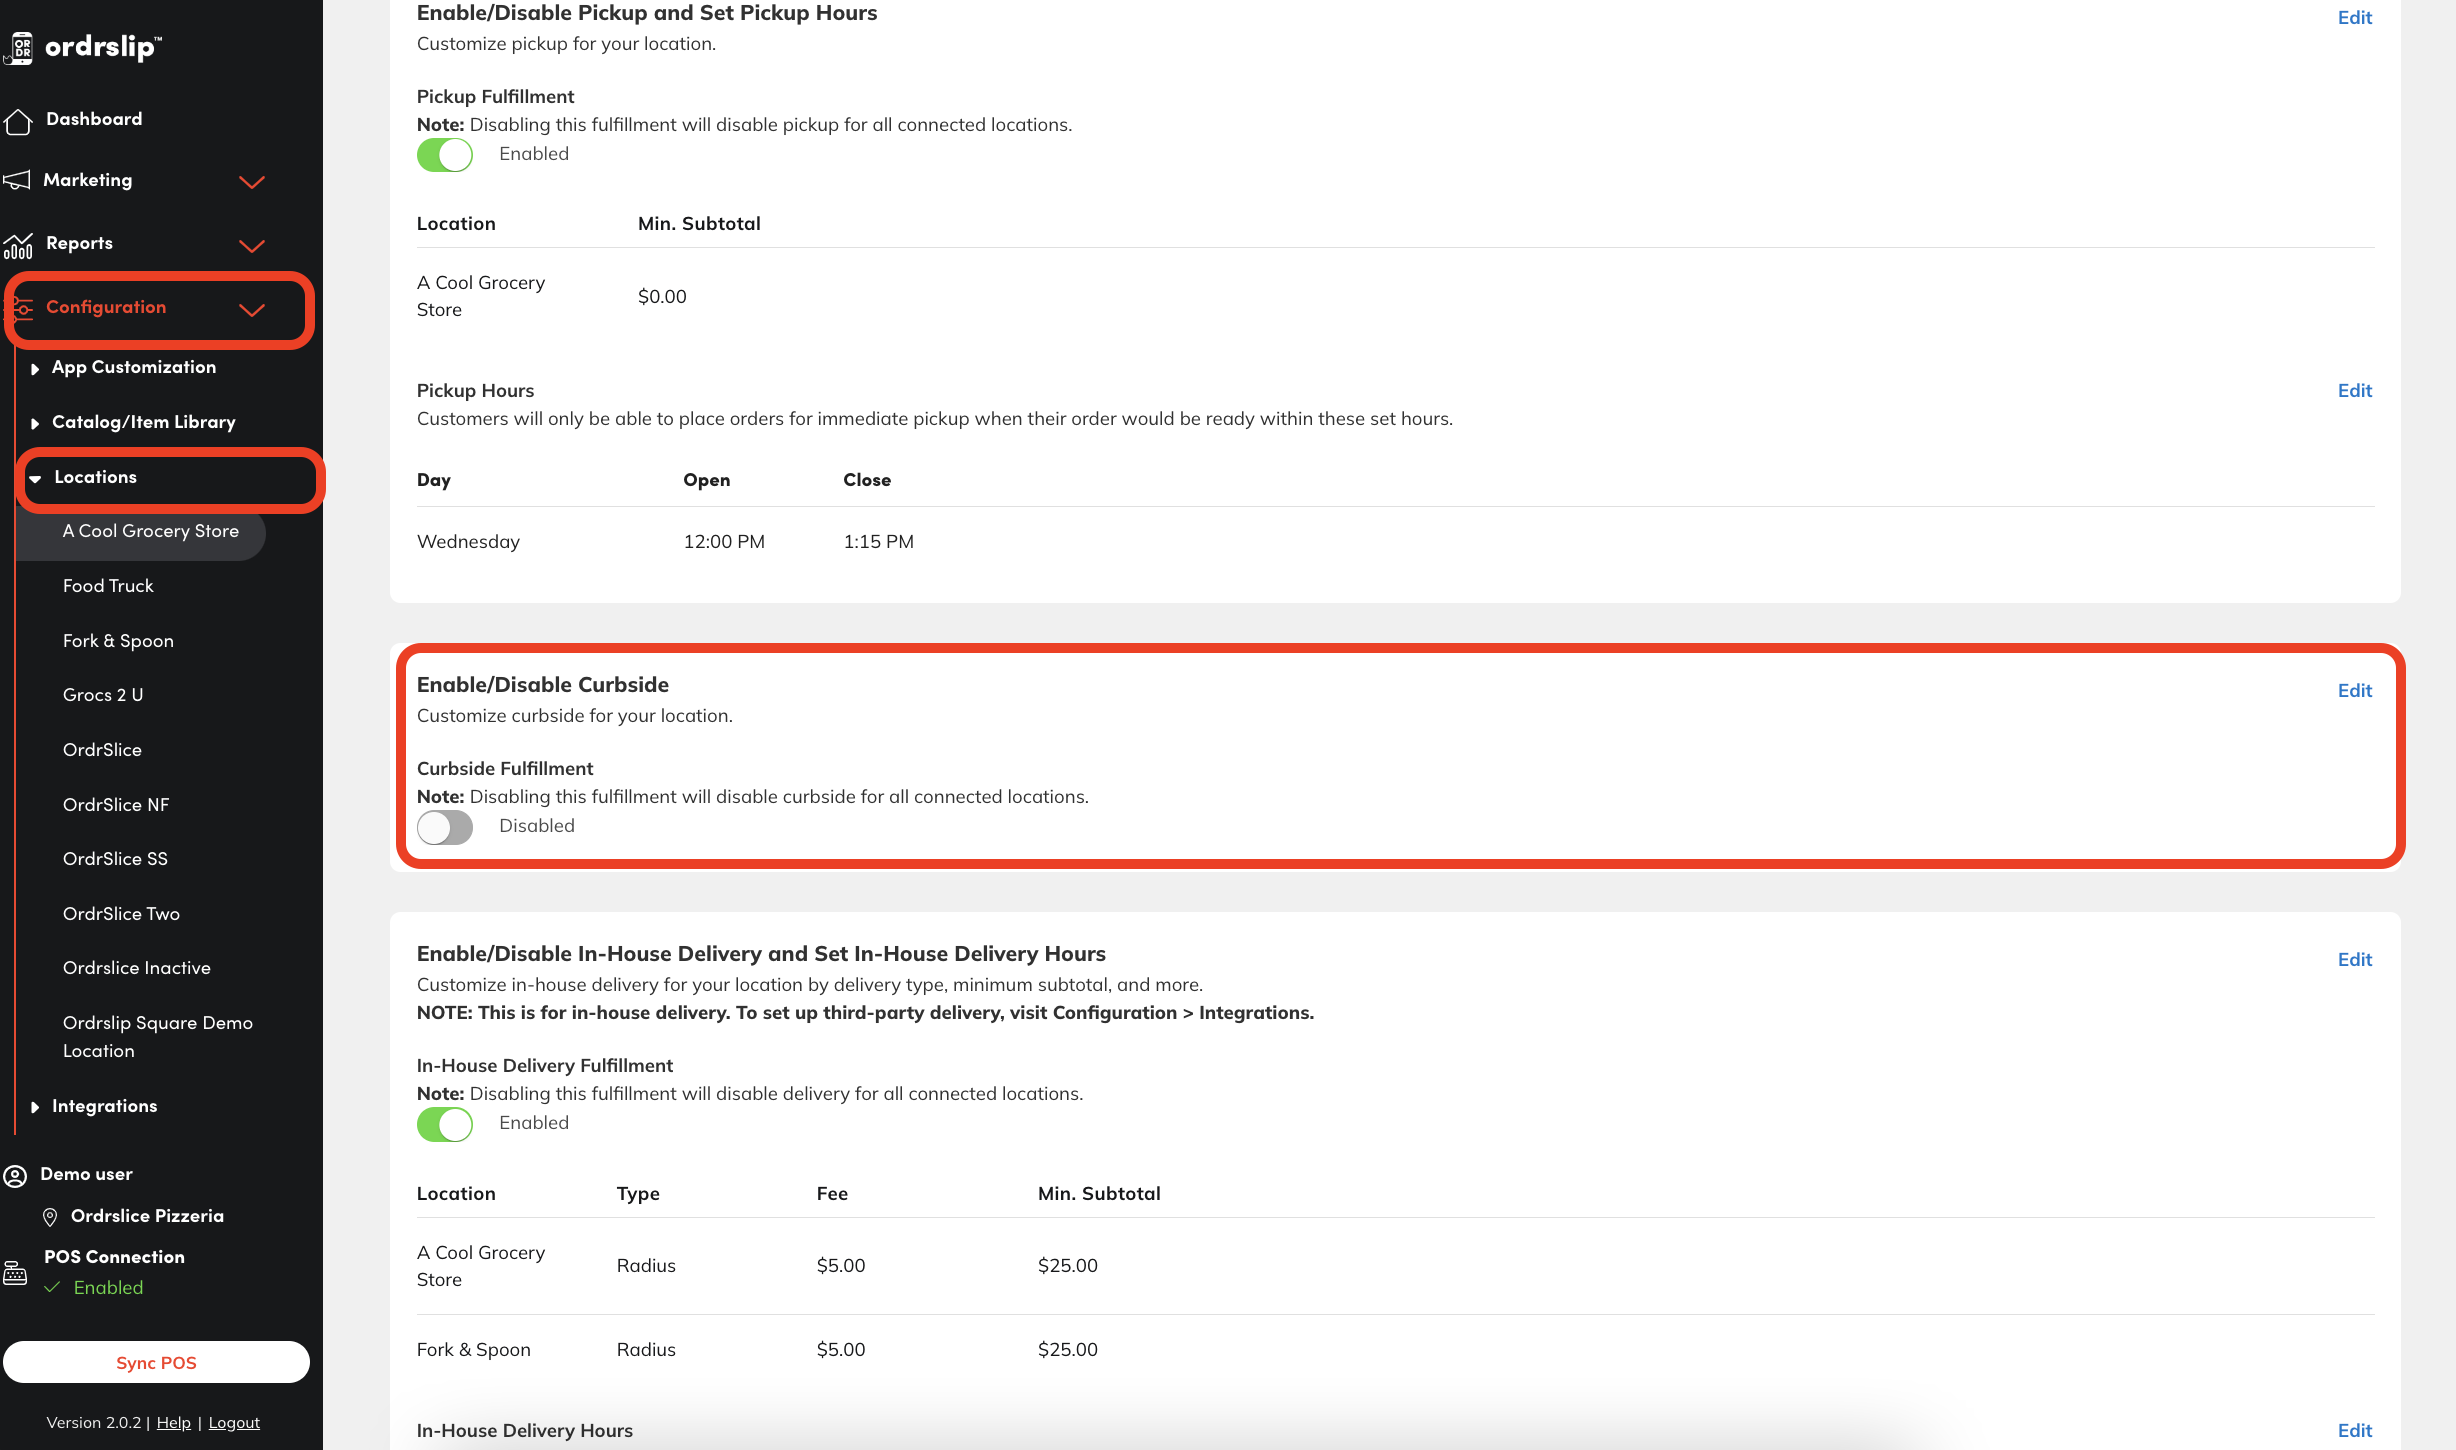Click the Ordrslice Pizzeria location pin icon
This screenshot has height=1450, width=2456.
click(x=50, y=1217)
